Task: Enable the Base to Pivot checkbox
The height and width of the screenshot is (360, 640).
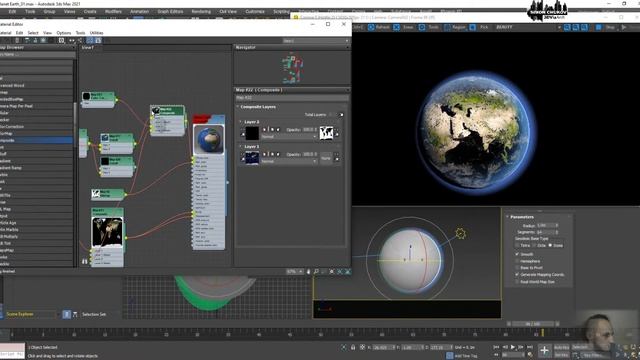Action: [517, 268]
